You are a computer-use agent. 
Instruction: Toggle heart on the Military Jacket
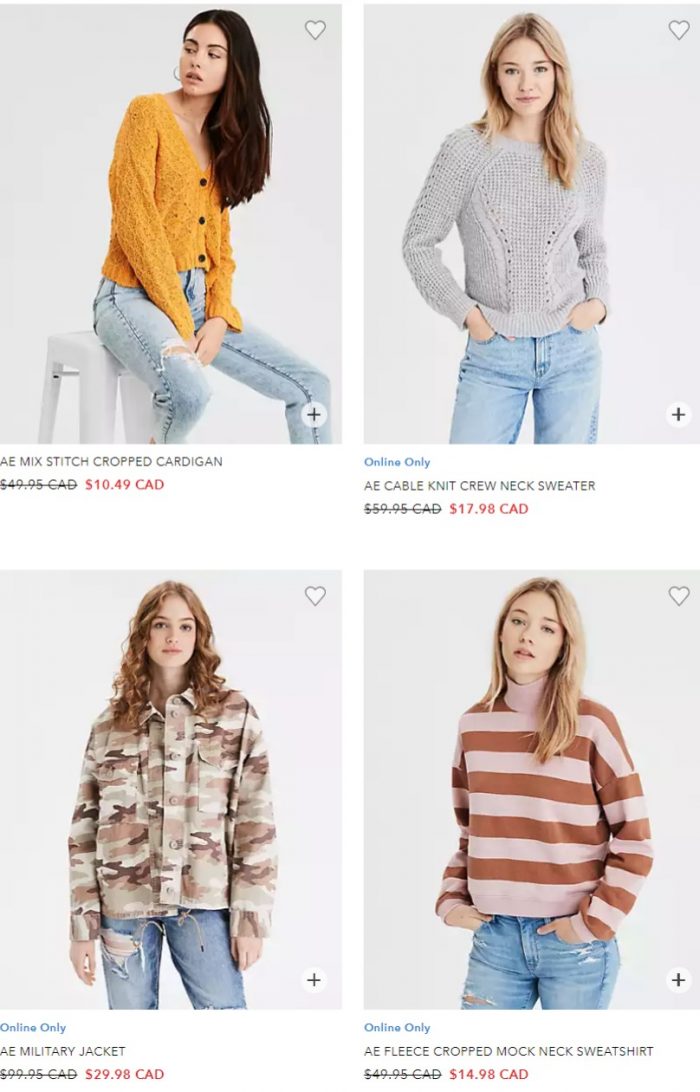tap(315, 595)
